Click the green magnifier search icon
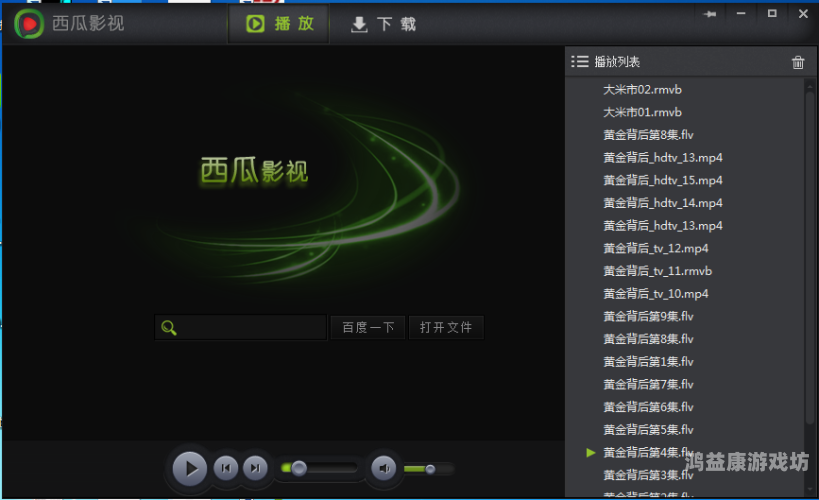Image resolution: width=819 pixels, height=500 pixels. [169, 327]
